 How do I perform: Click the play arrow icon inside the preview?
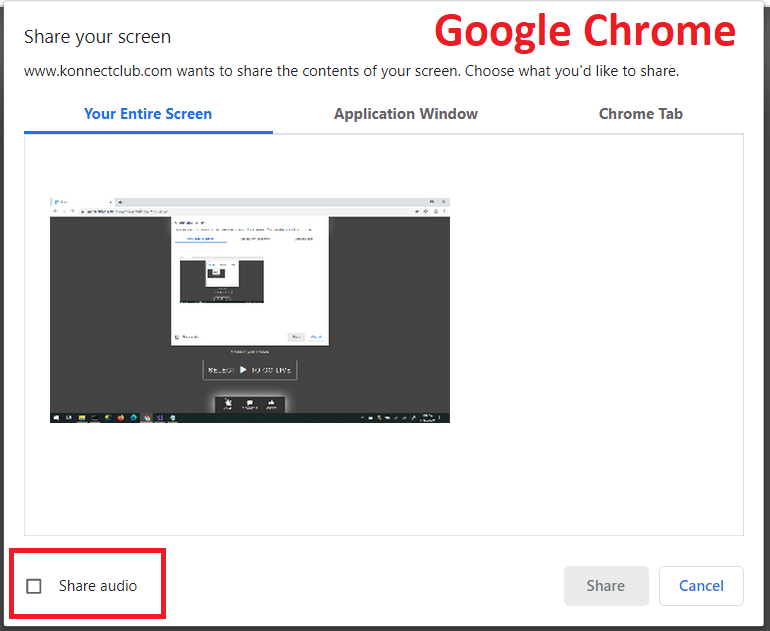tap(243, 369)
